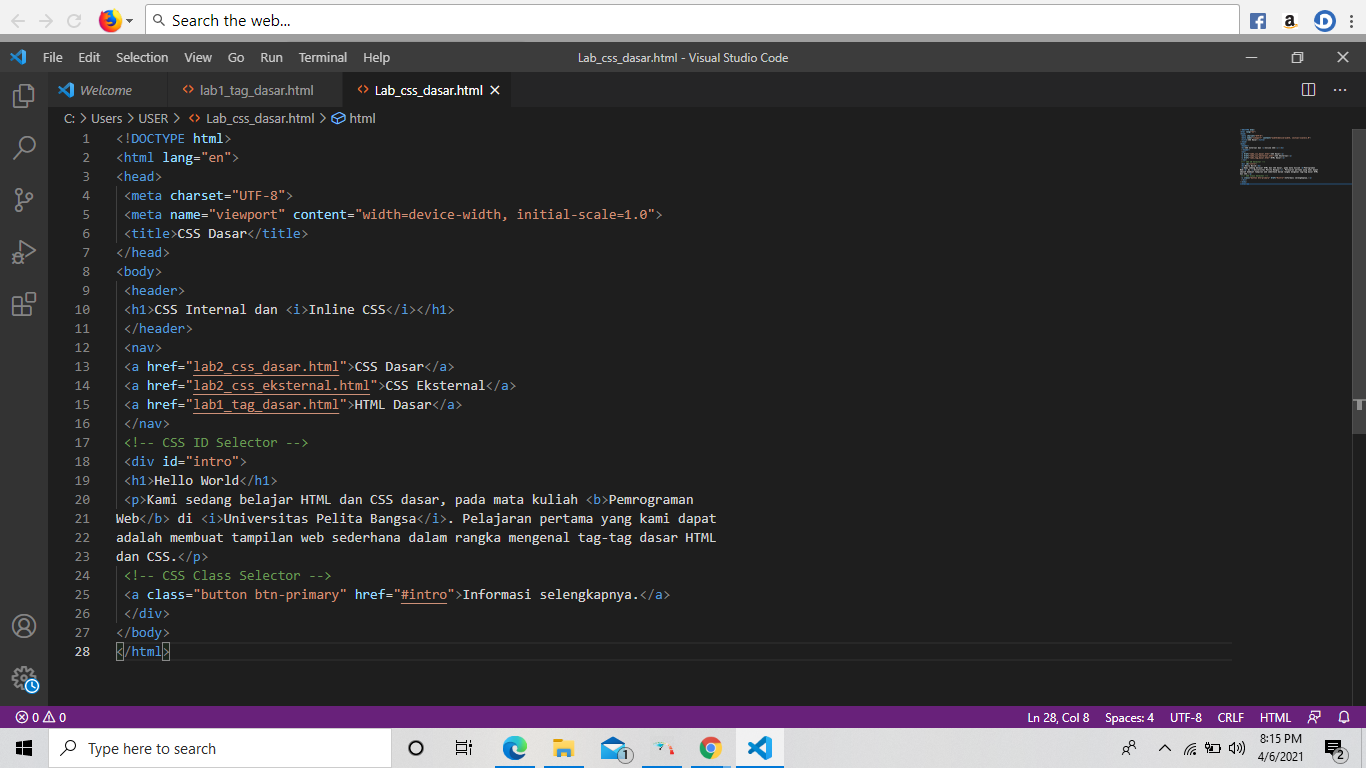Open the Source Control panel

pyautogui.click(x=24, y=200)
